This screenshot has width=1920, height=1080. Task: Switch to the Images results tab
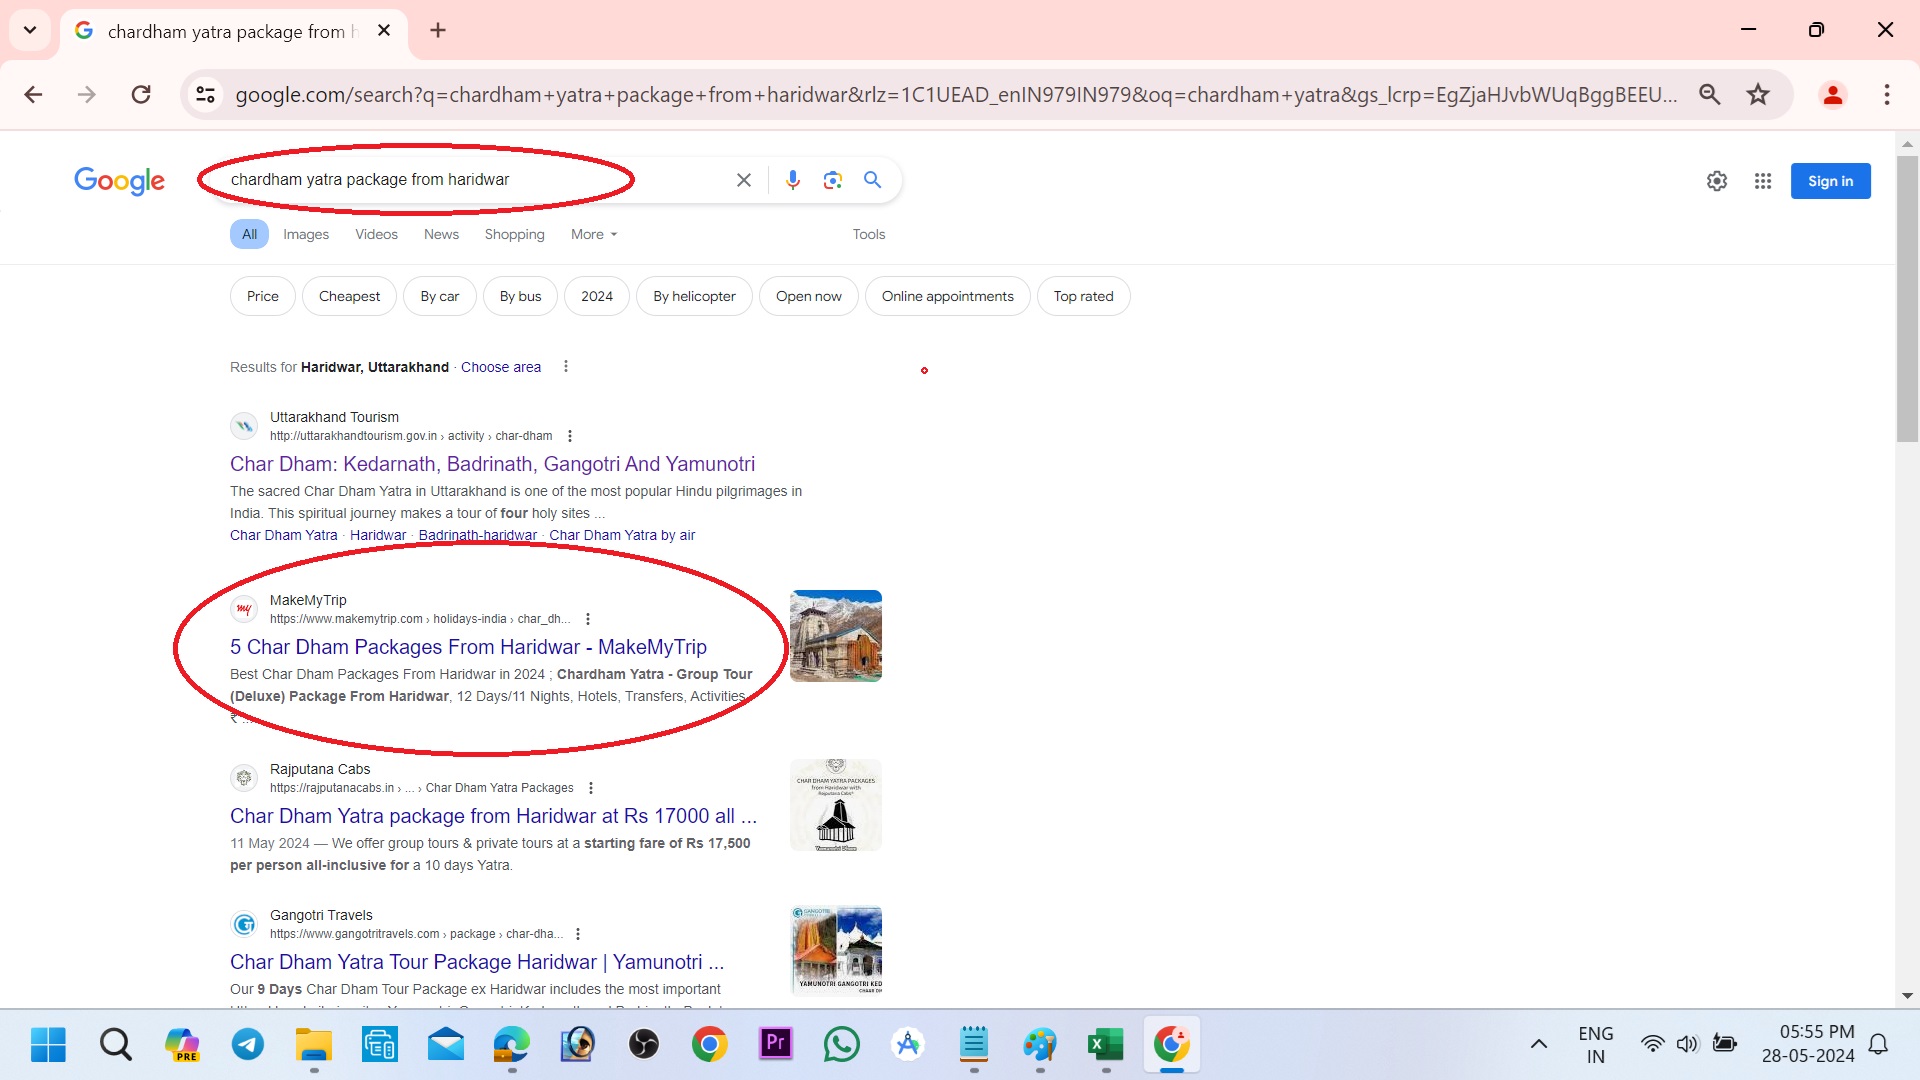click(306, 234)
